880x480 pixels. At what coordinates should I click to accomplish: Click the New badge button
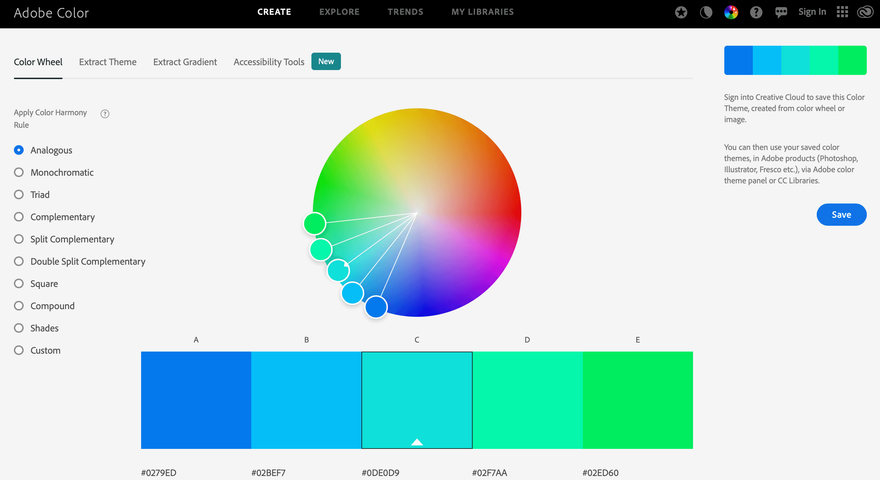(326, 61)
